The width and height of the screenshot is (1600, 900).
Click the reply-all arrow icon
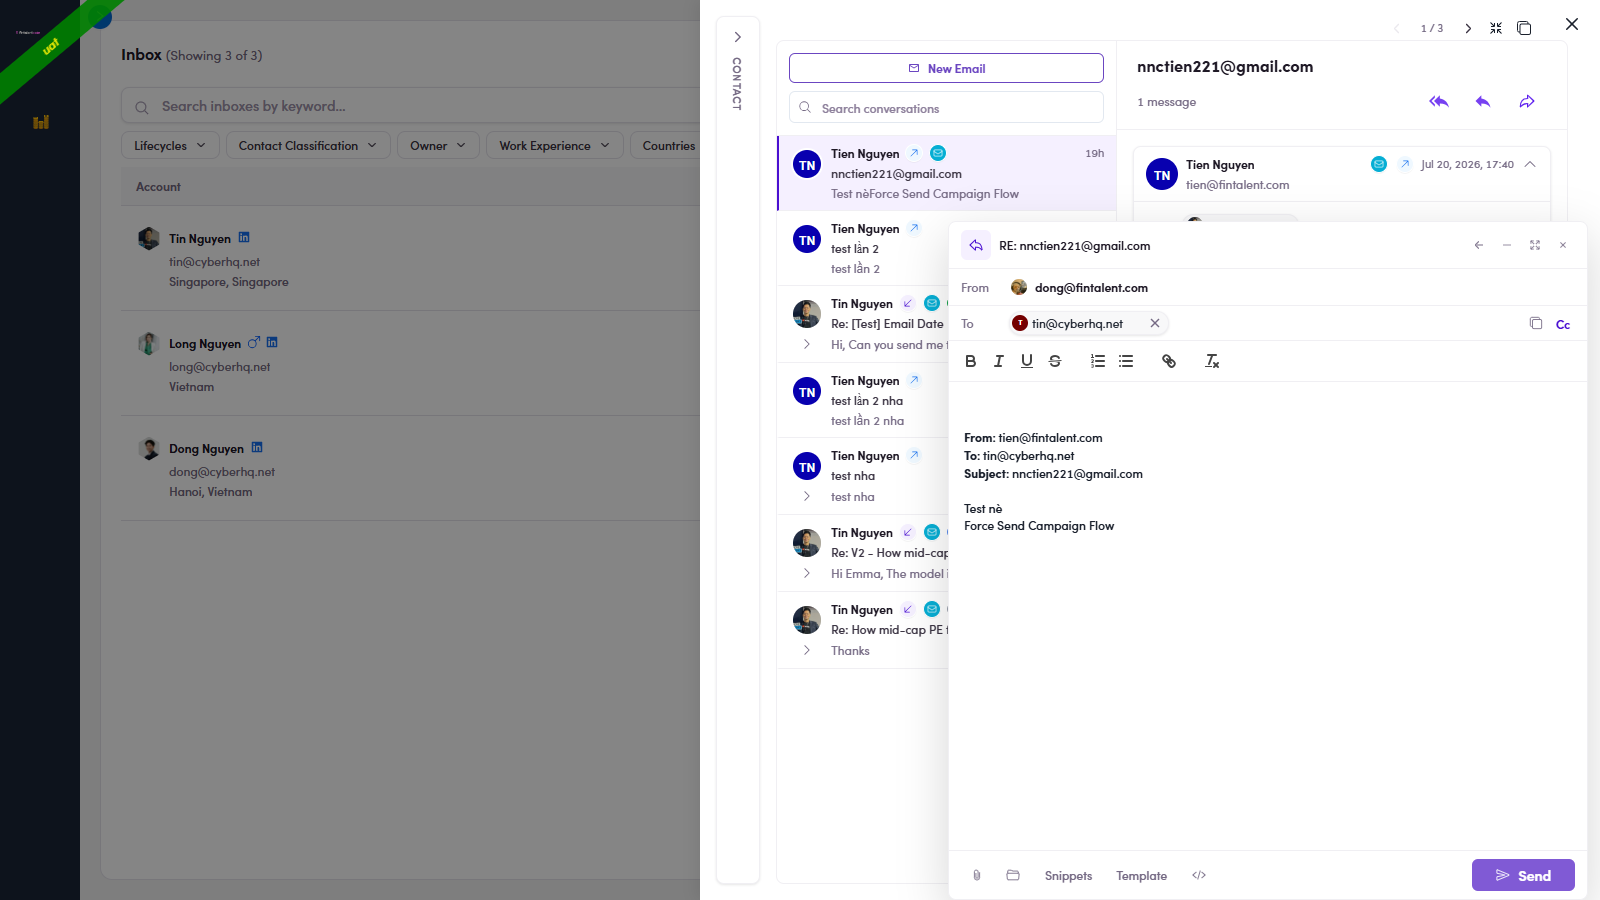[1439, 101]
